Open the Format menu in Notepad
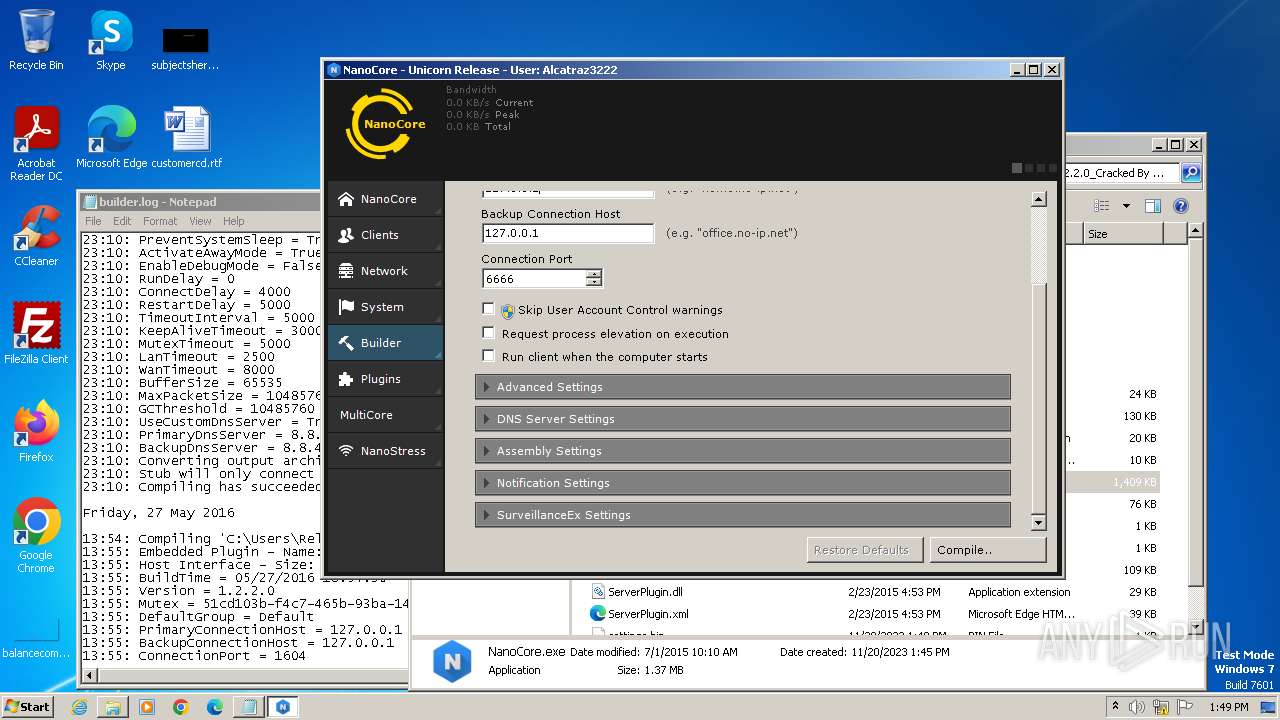Viewport: 1280px width, 720px height. point(160,221)
